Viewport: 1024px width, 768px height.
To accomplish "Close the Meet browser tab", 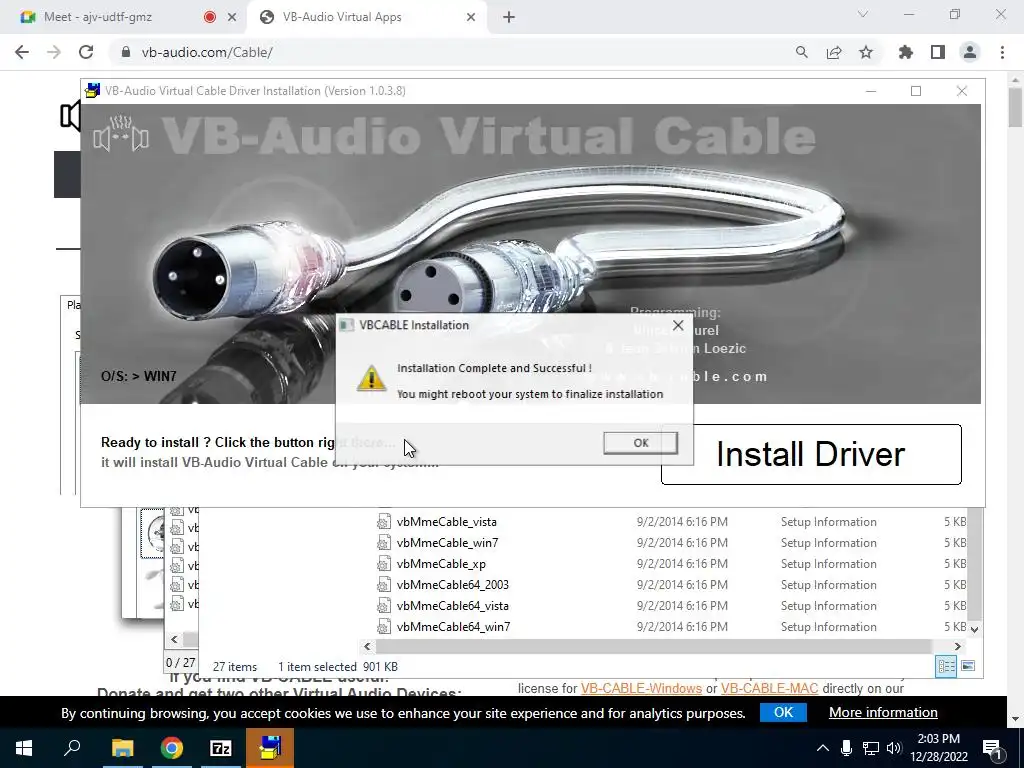I will pos(231,17).
